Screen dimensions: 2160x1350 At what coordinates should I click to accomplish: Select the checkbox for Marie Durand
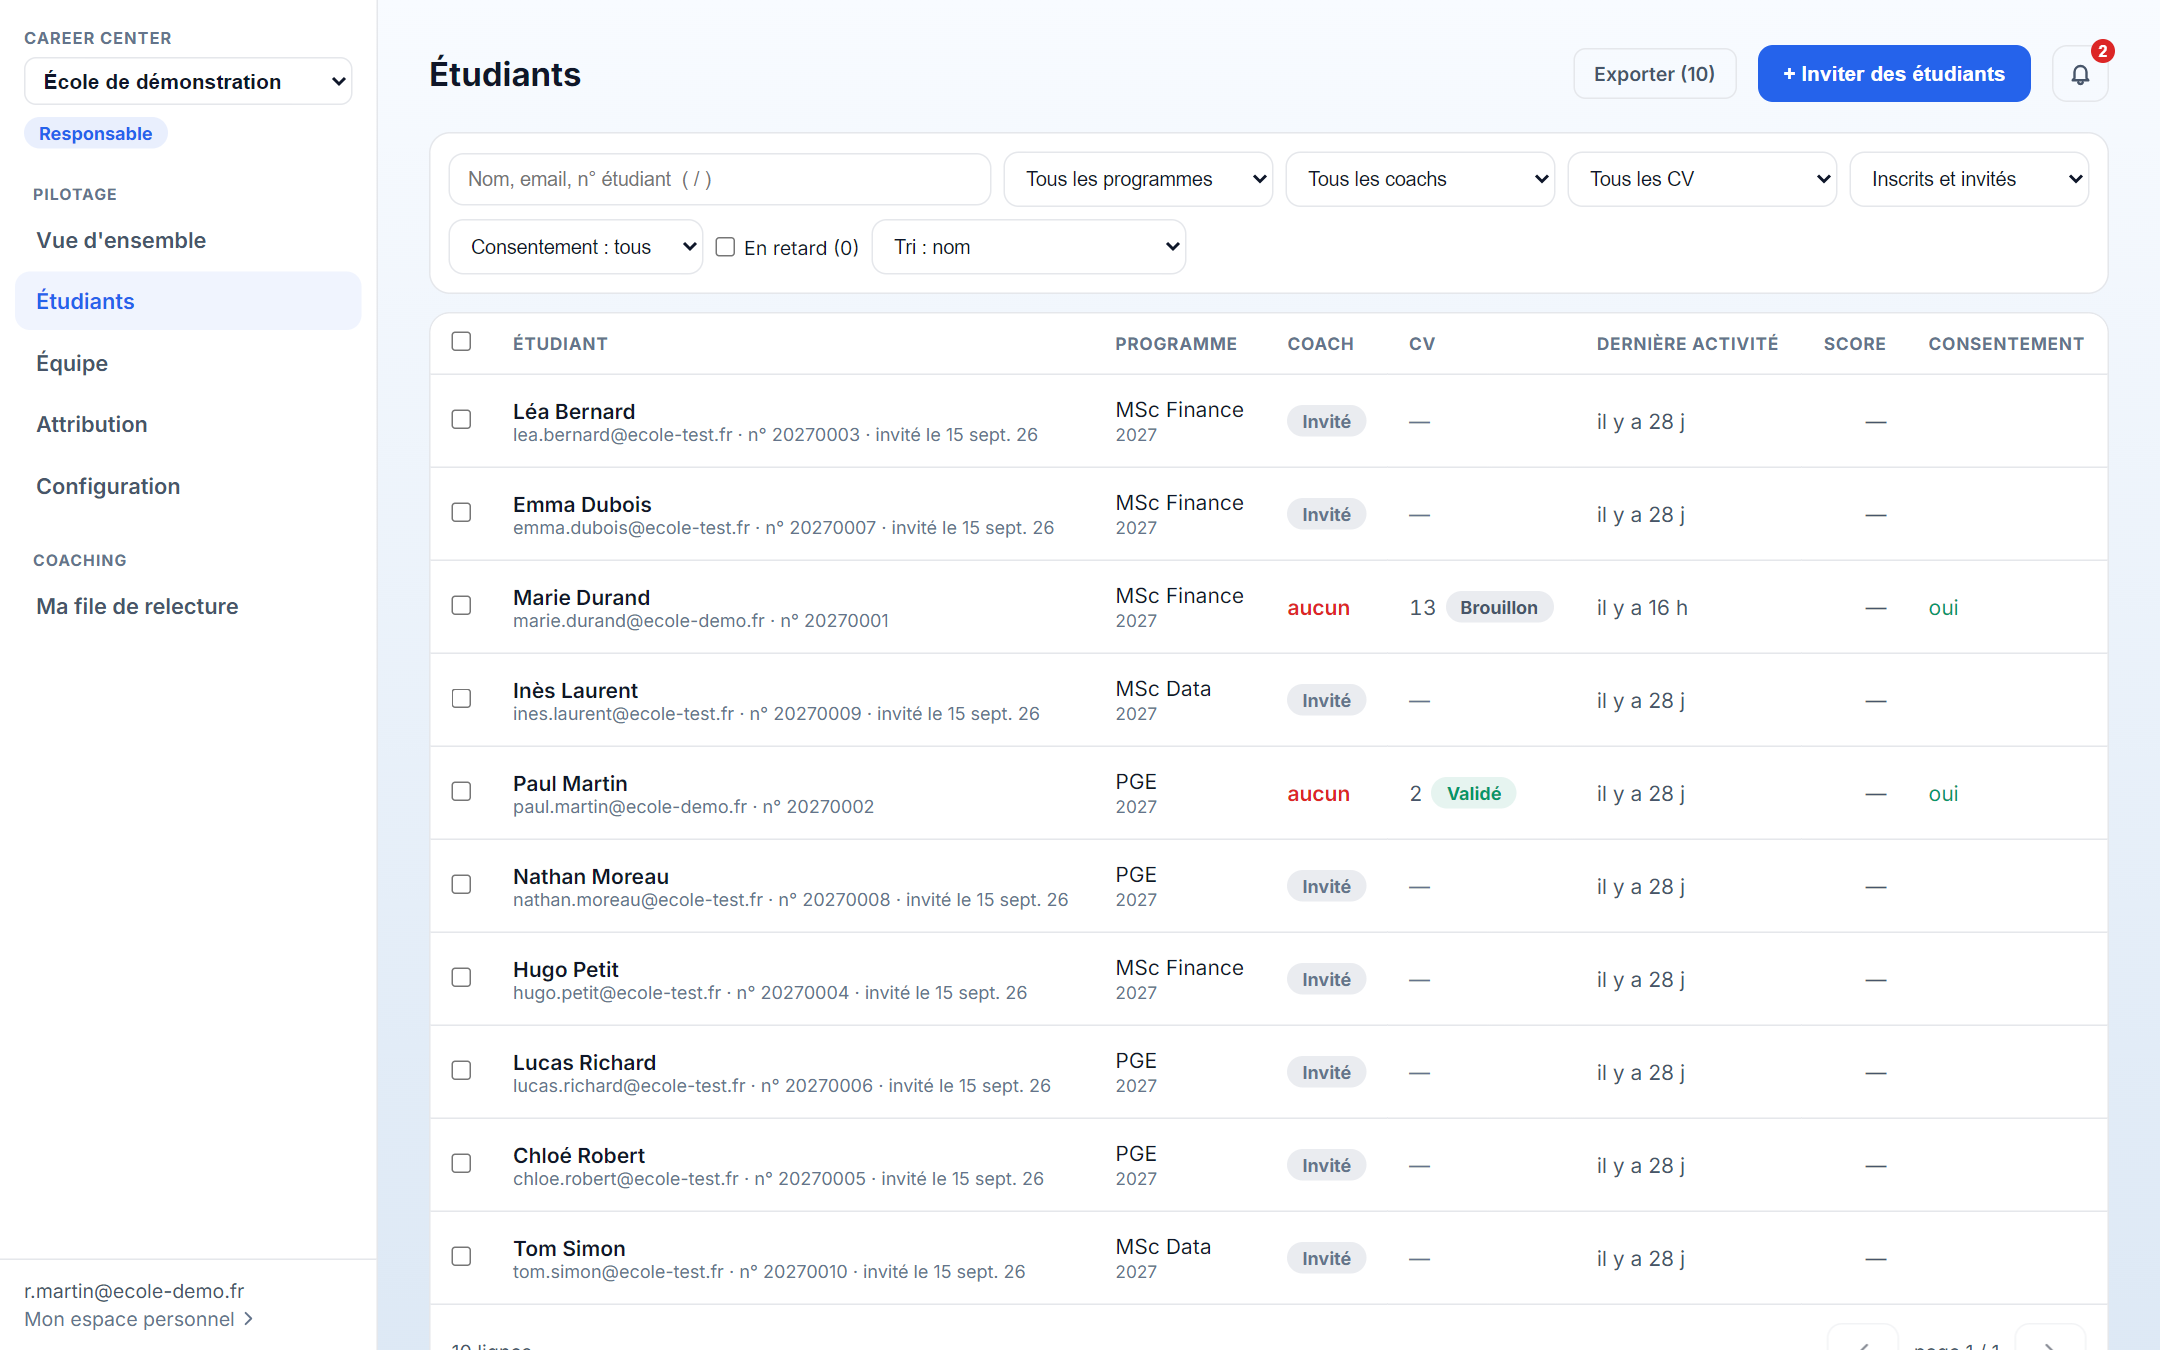461,606
